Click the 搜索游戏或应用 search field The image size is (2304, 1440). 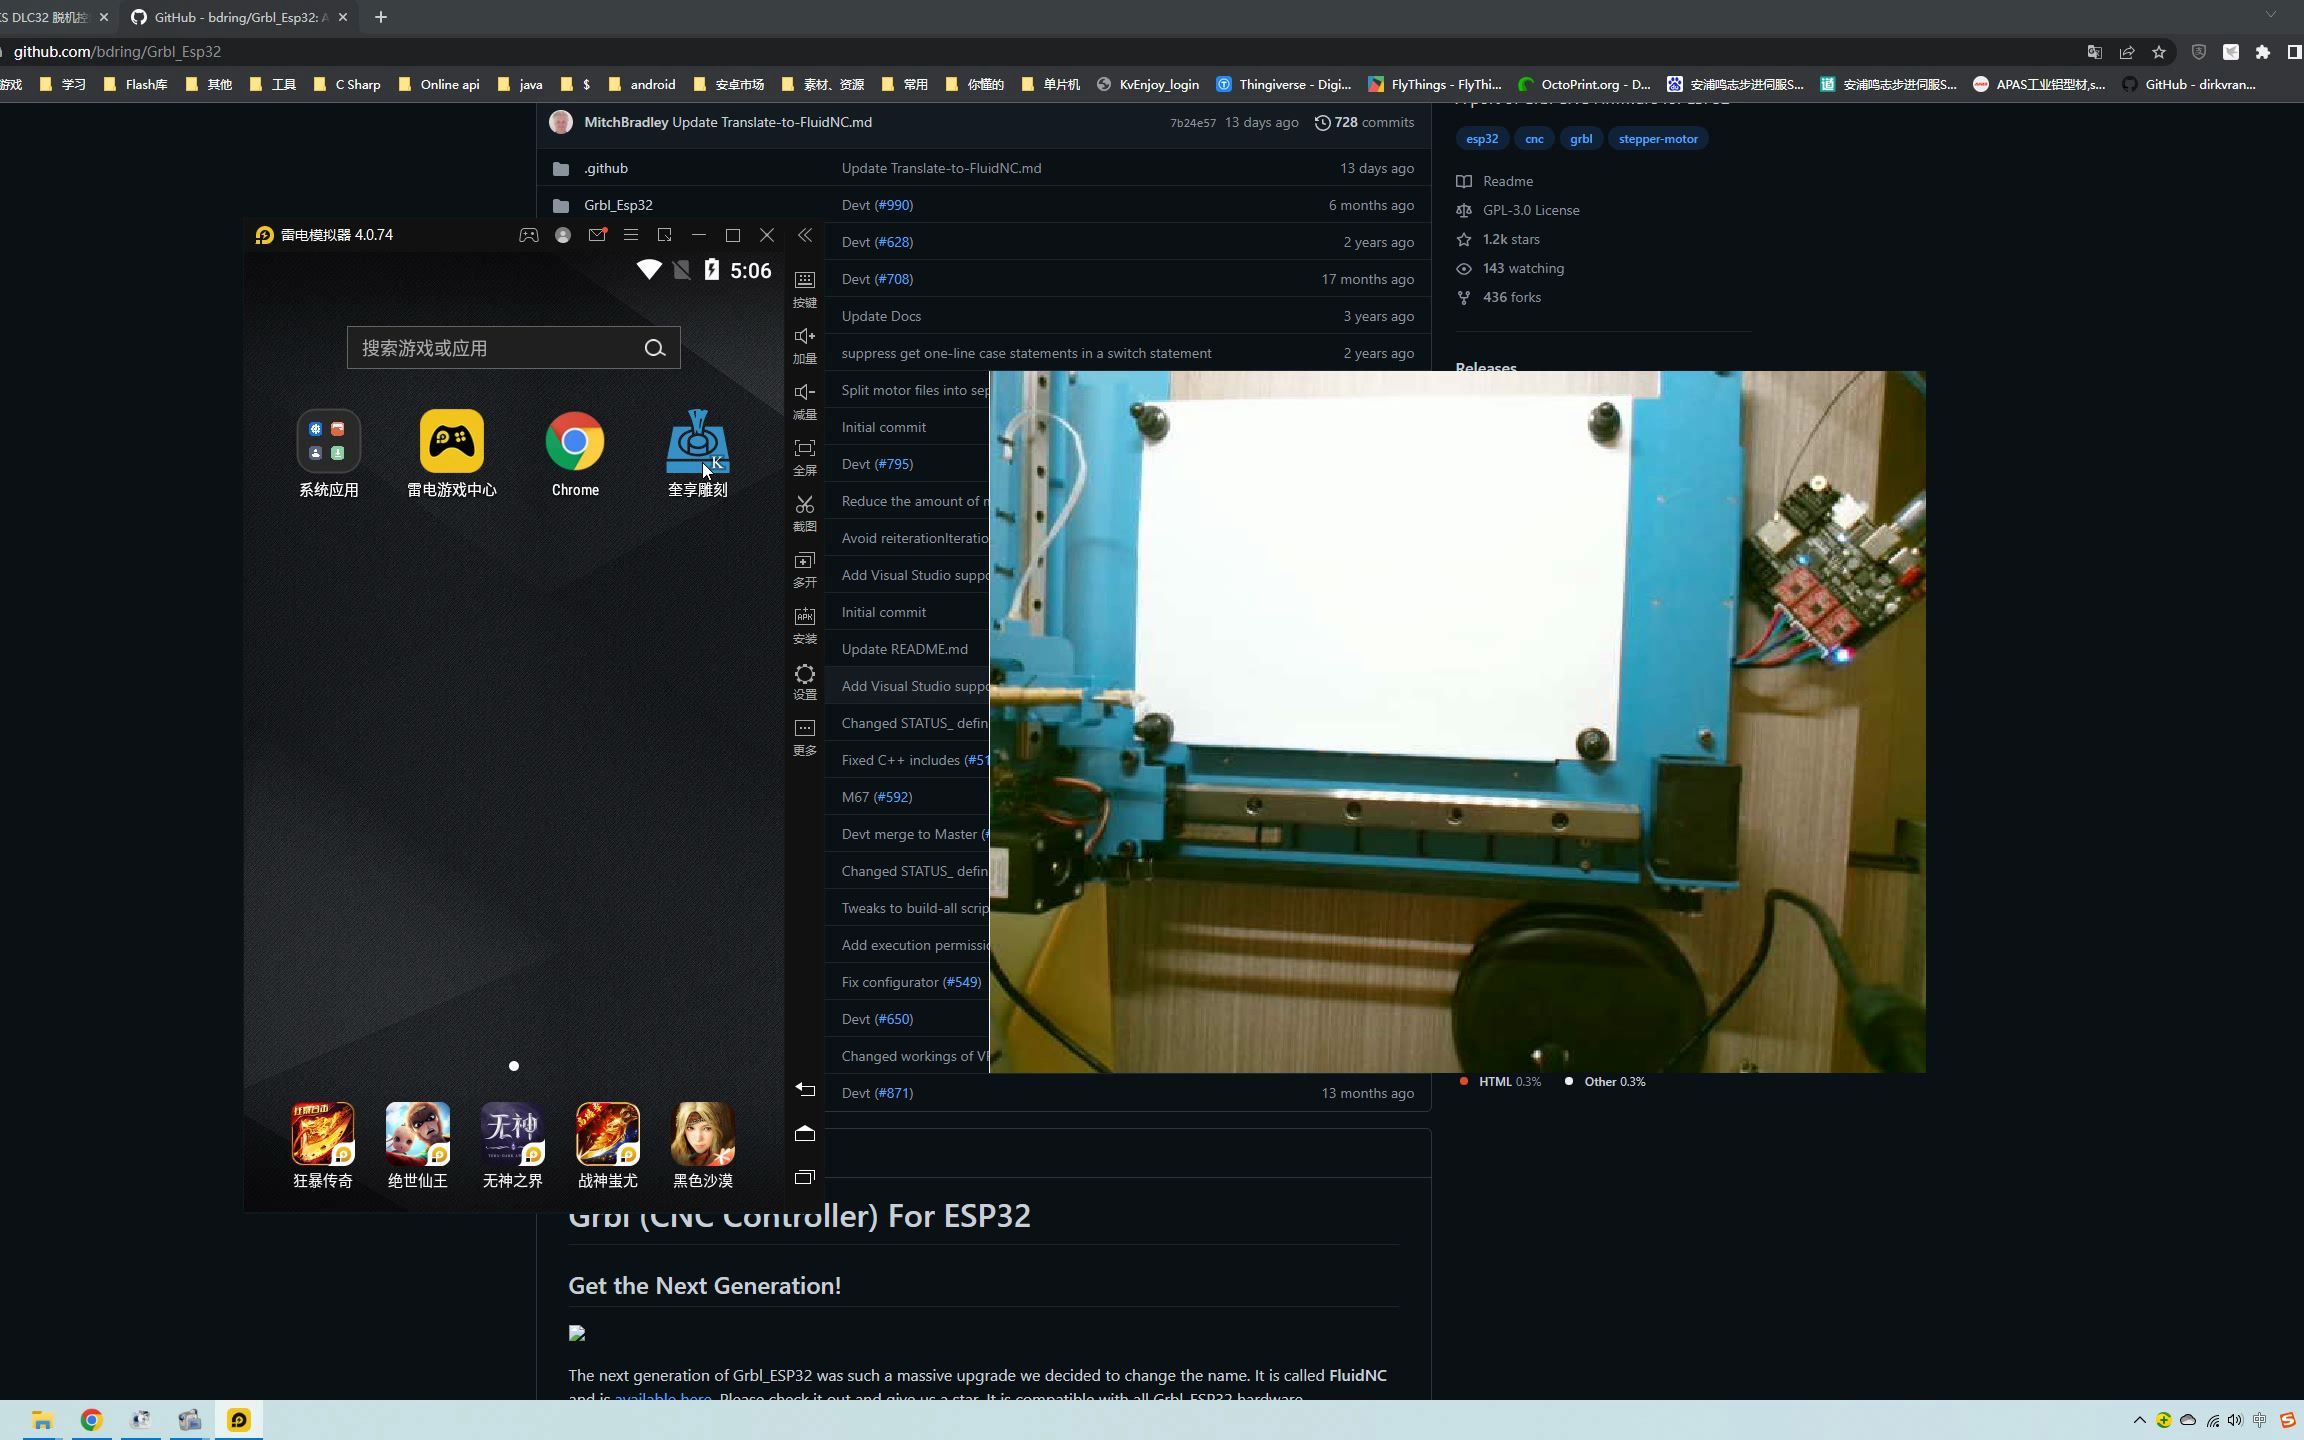point(495,348)
